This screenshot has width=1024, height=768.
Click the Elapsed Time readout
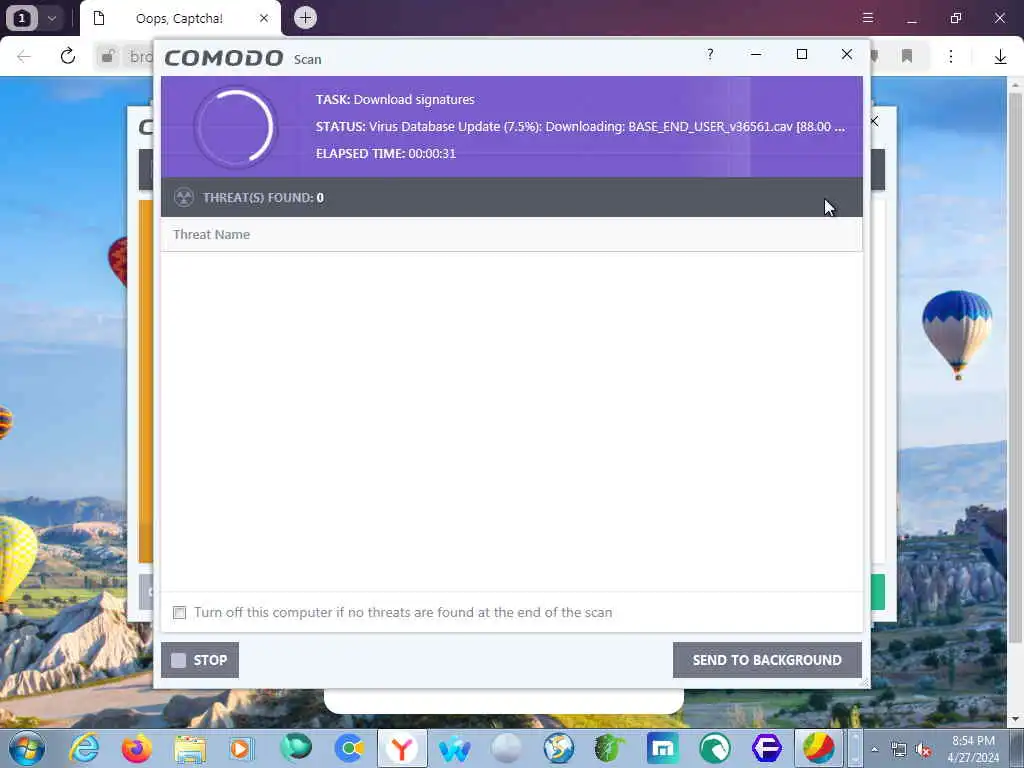[x=386, y=153]
